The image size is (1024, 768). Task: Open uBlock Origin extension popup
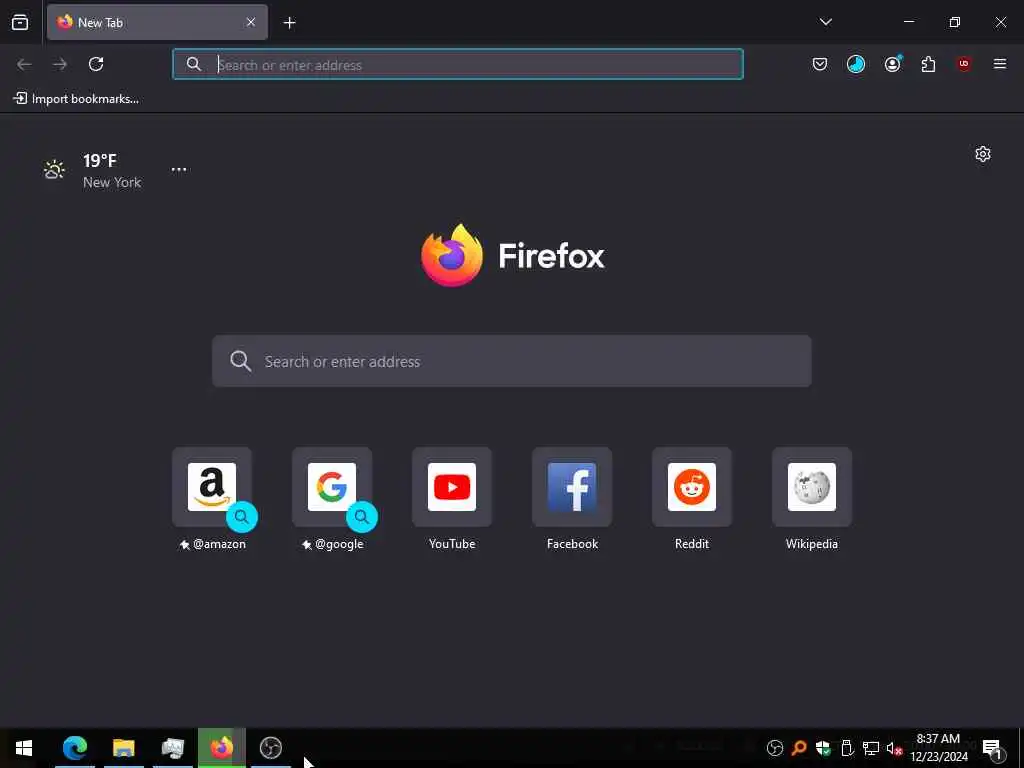tap(964, 64)
